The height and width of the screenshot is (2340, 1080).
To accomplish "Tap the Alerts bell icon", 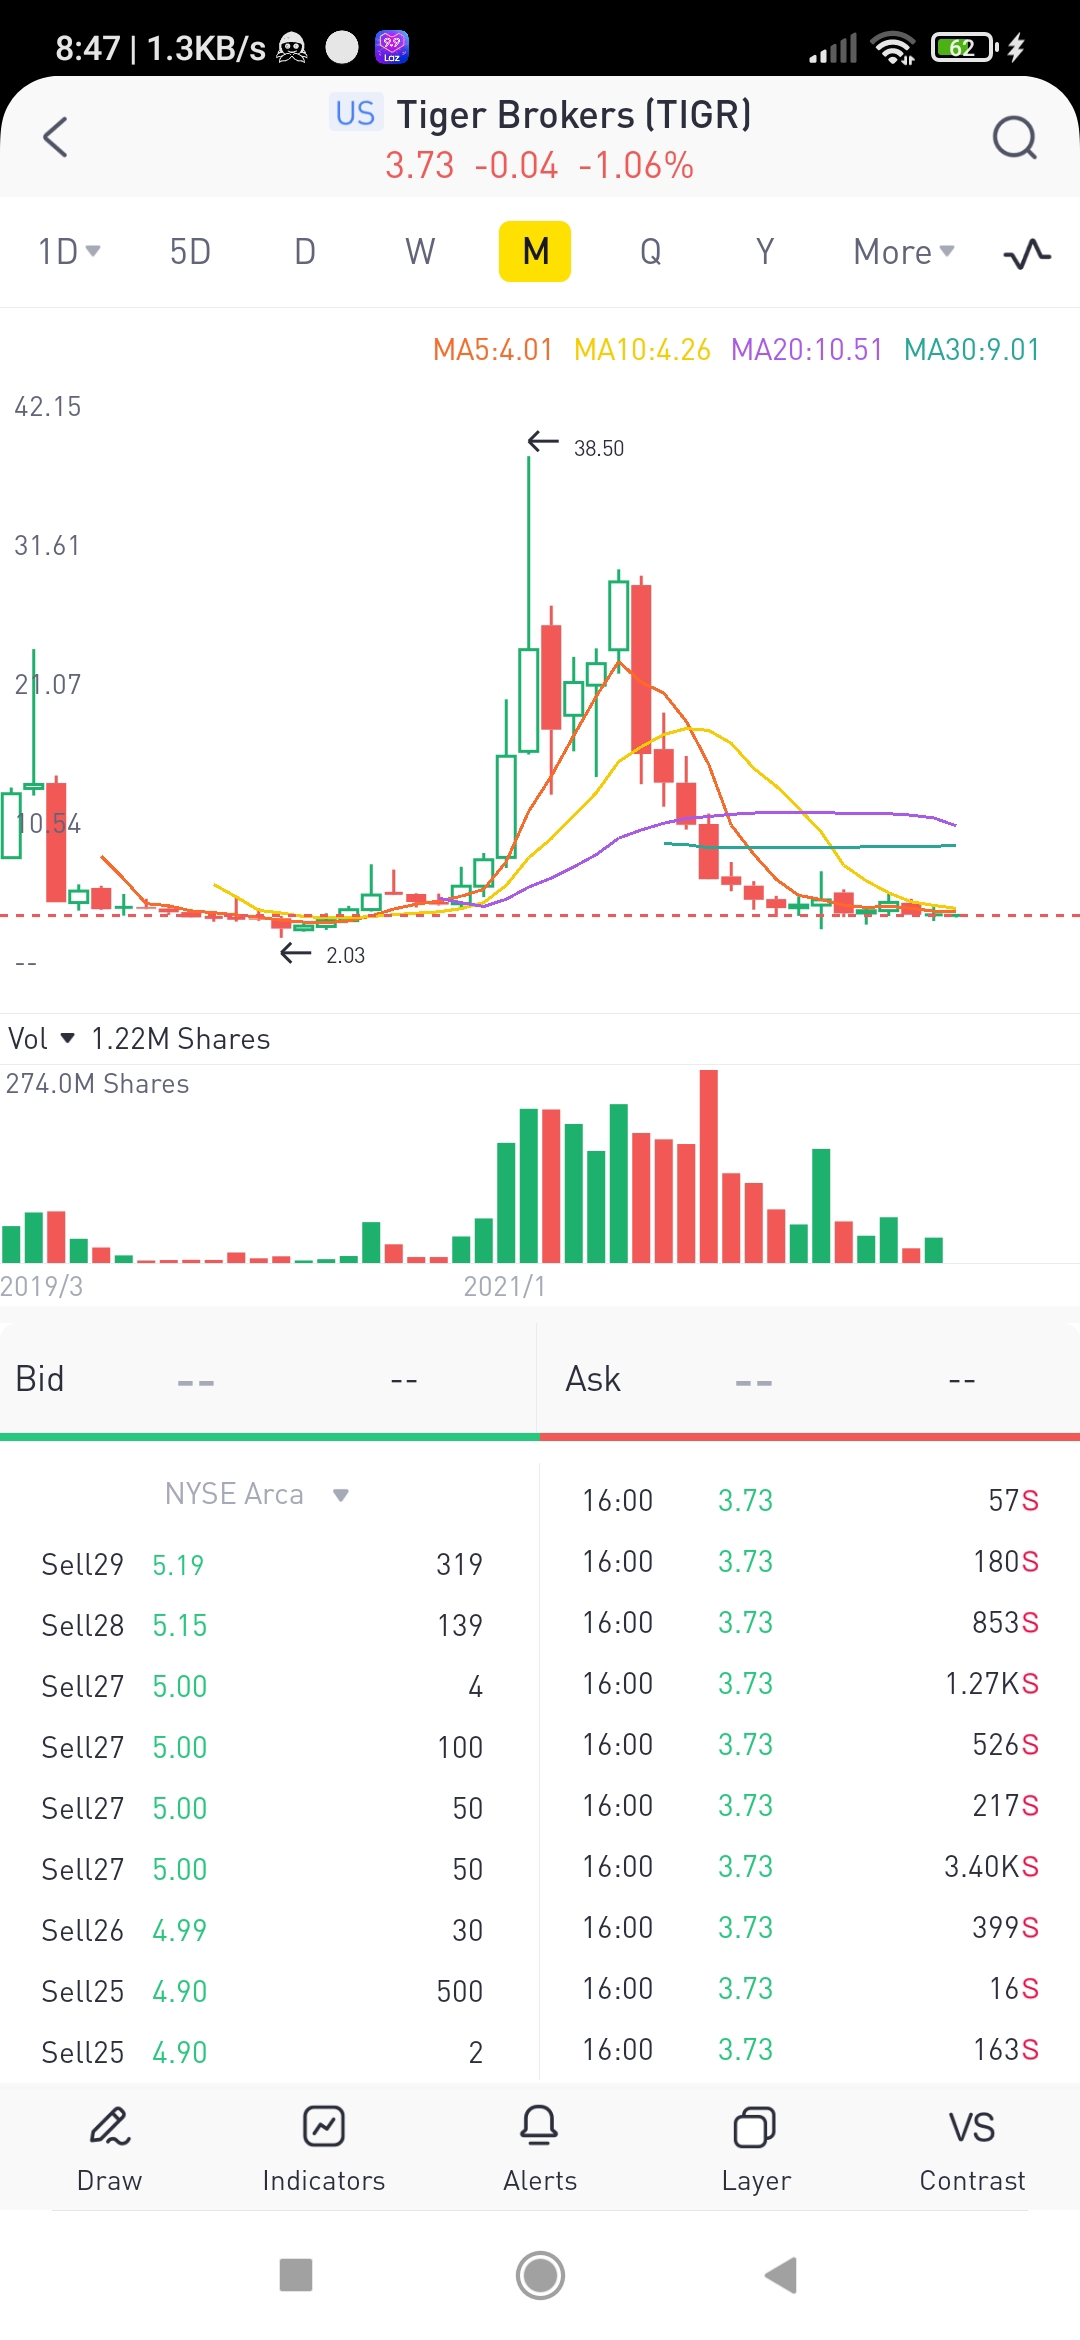I will pos(540,2126).
